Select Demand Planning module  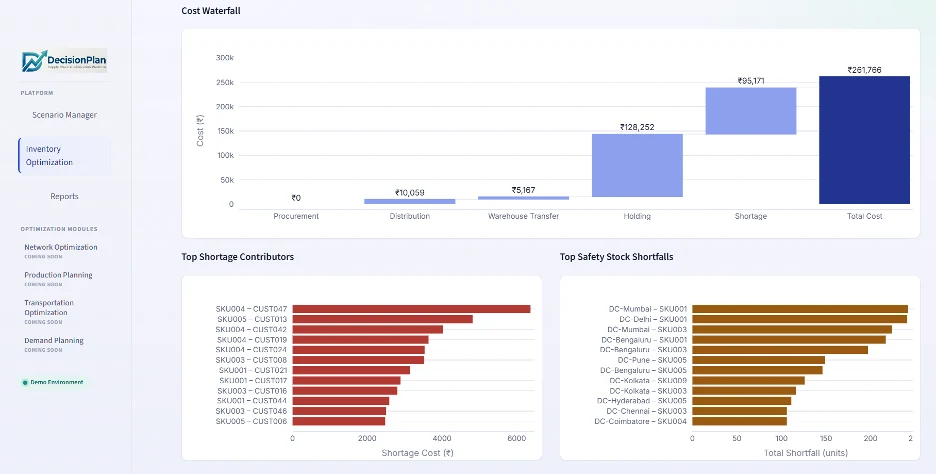point(54,341)
